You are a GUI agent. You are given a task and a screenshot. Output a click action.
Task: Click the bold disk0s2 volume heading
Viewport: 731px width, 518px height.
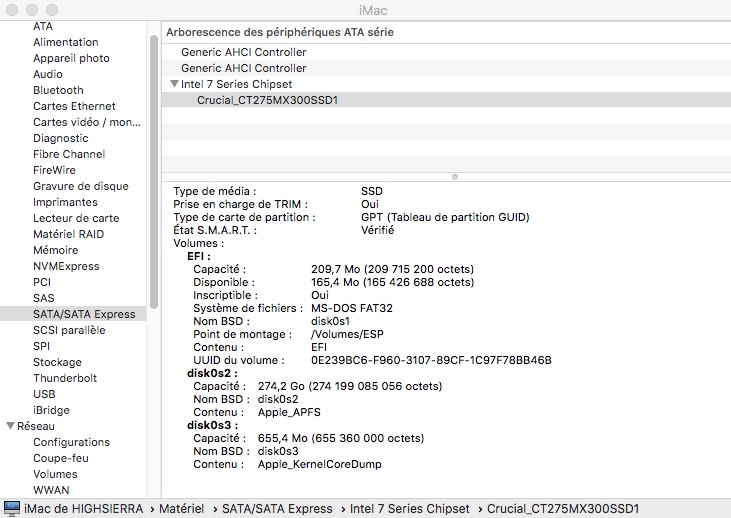[x=212, y=373]
